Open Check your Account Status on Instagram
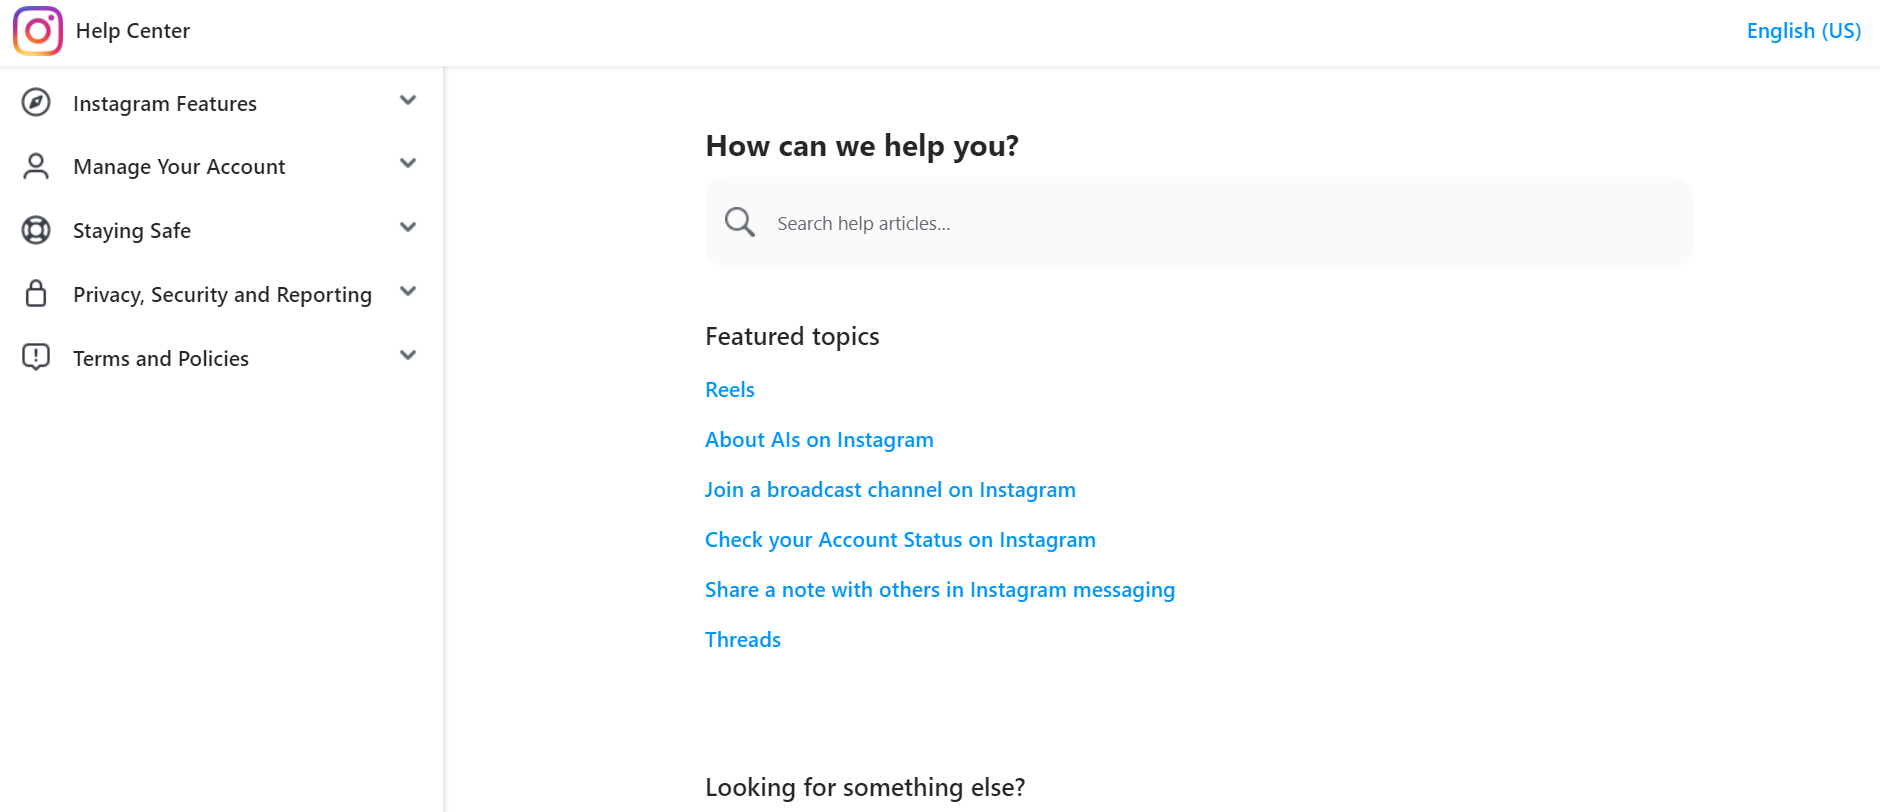The width and height of the screenshot is (1880, 812). click(900, 539)
